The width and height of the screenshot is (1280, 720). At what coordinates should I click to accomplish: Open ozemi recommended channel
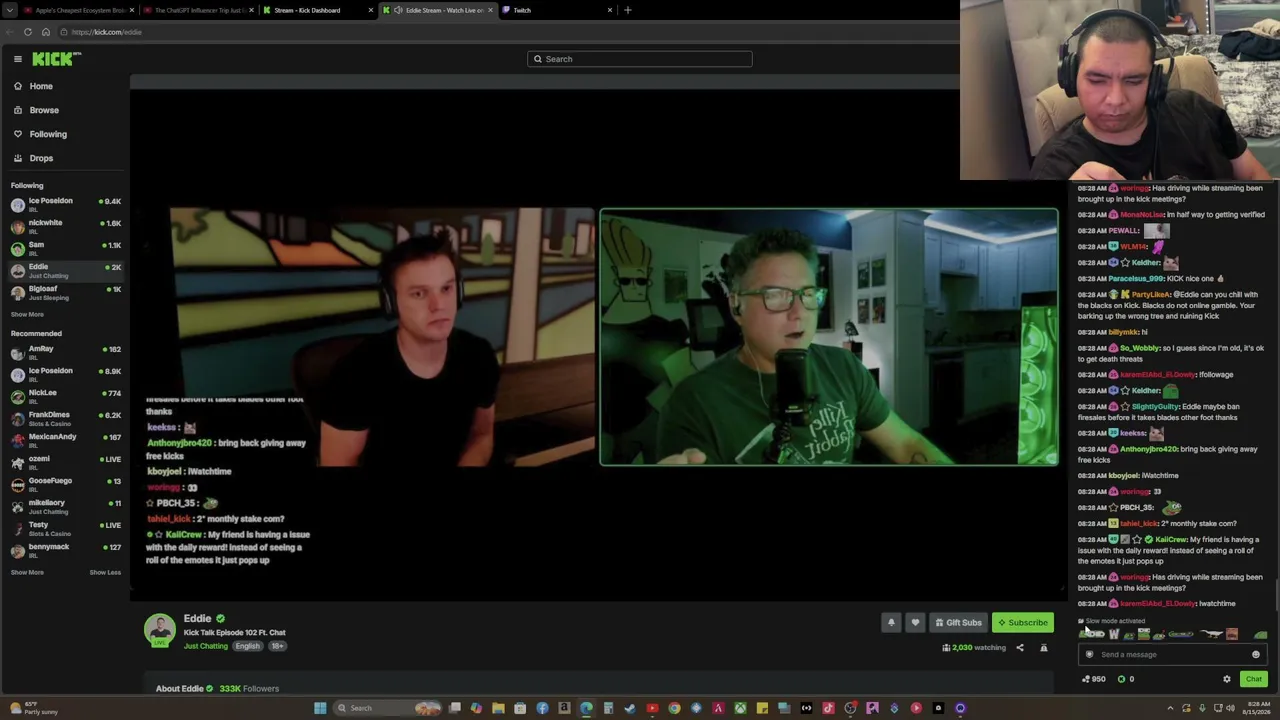(x=65, y=462)
